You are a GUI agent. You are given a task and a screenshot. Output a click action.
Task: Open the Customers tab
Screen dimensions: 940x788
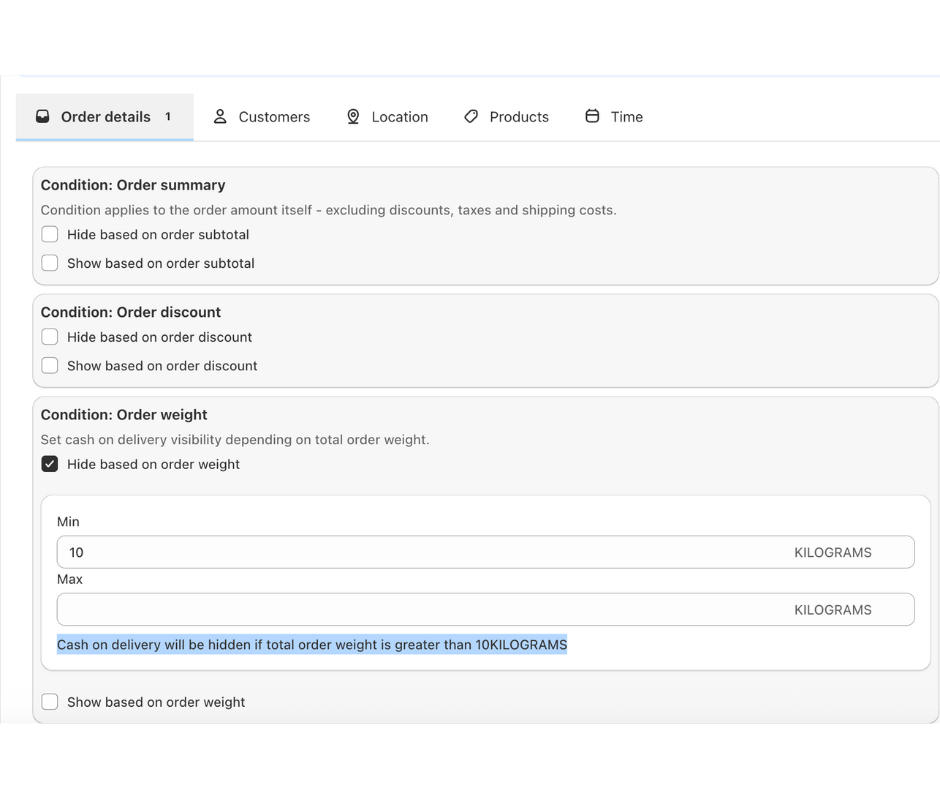(273, 117)
